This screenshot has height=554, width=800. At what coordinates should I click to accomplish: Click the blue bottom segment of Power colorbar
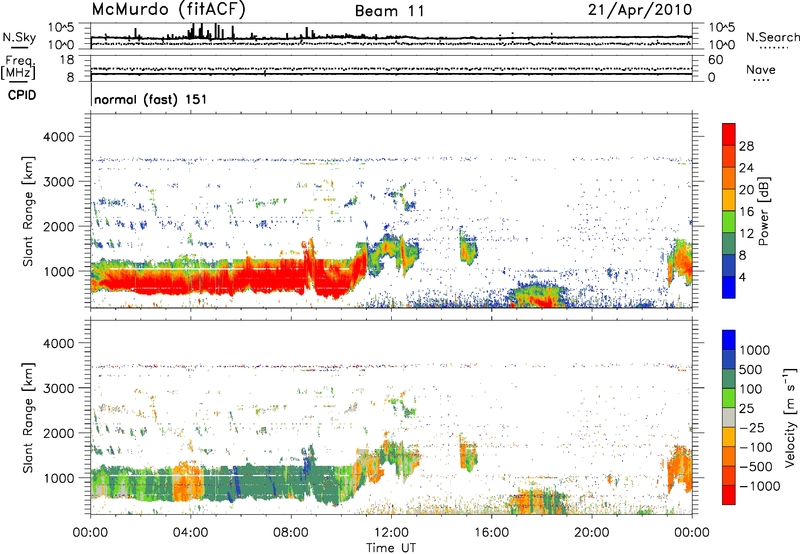pos(729,287)
